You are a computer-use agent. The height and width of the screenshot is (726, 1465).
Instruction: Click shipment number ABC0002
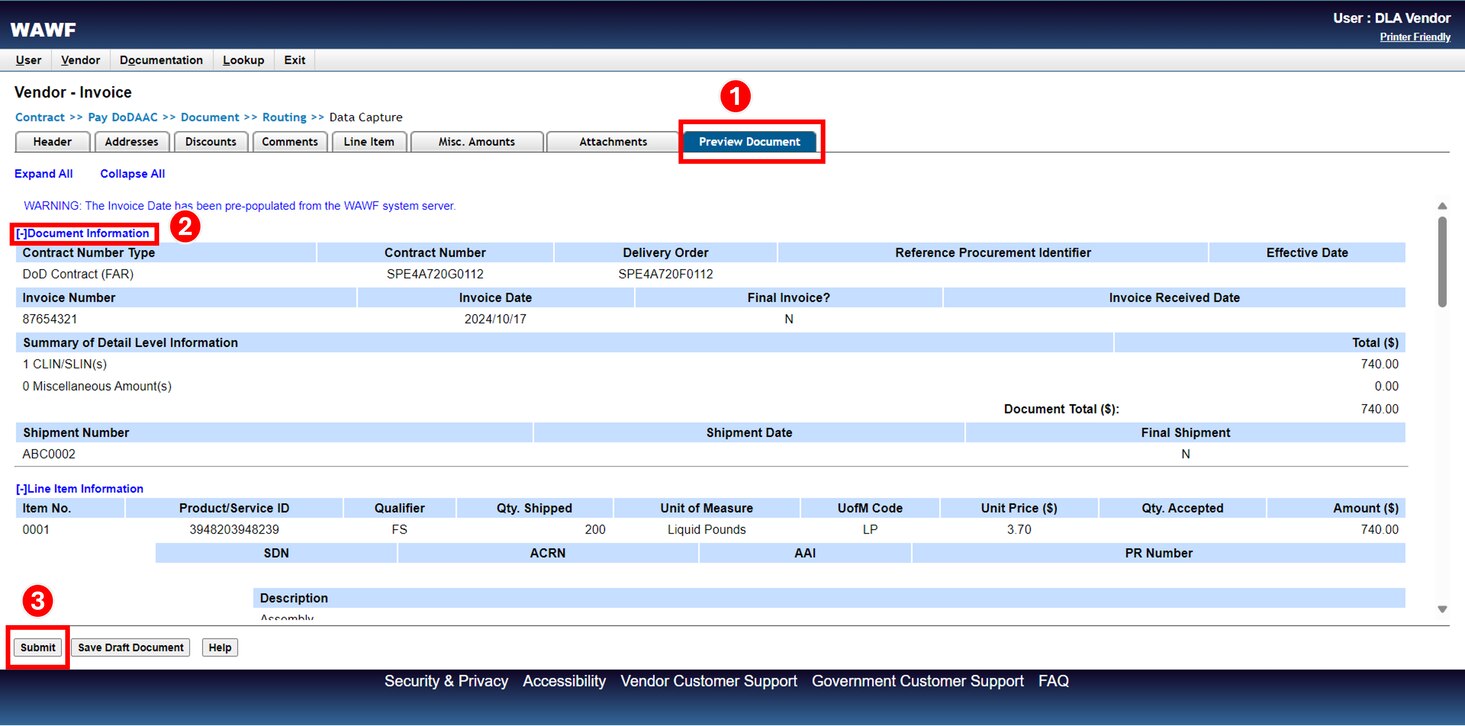point(49,454)
